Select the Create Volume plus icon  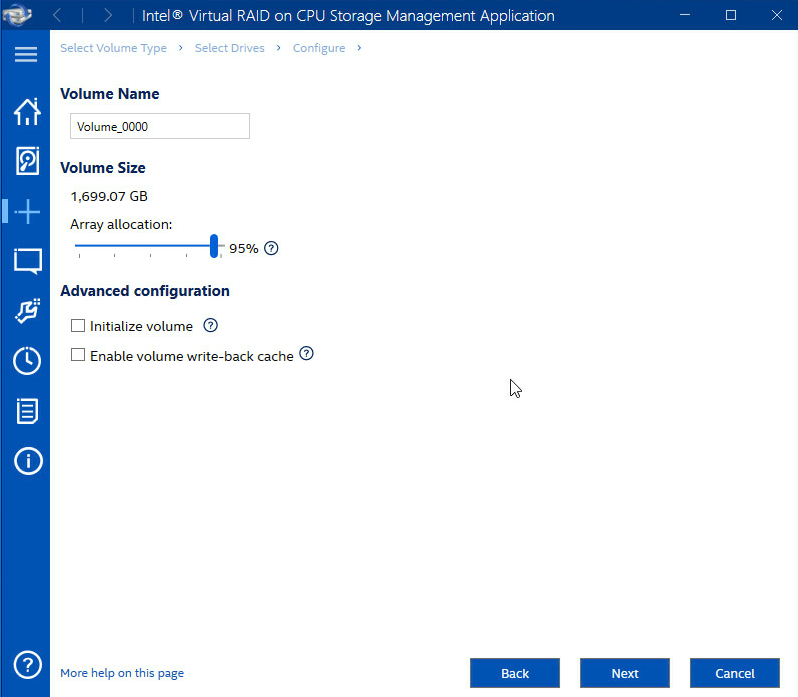coord(27,211)
